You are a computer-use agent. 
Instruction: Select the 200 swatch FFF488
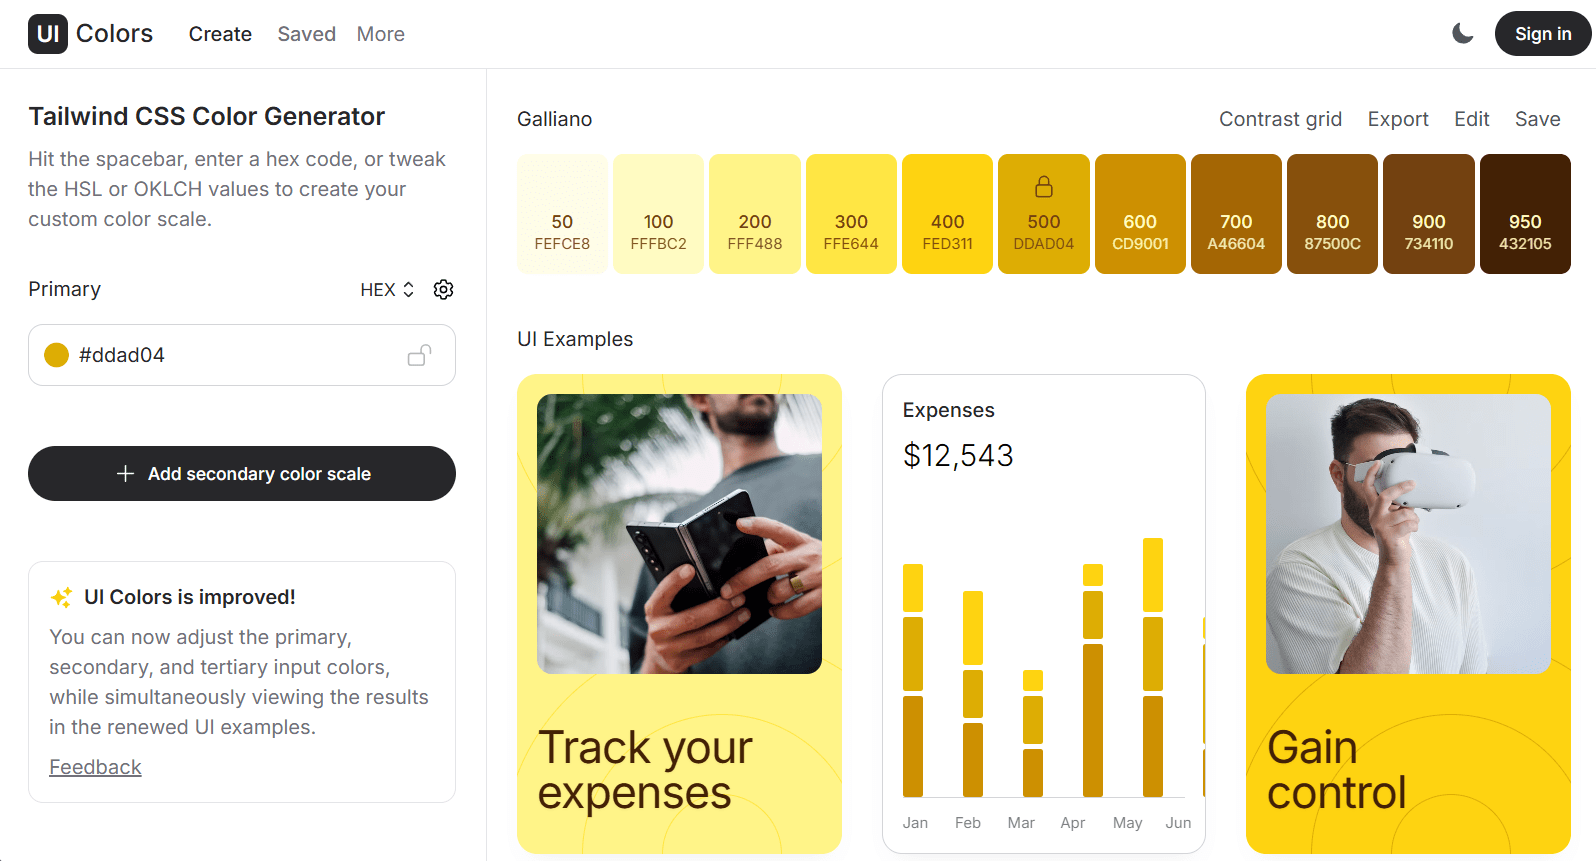pyautogui.click(x=755, y=214)
